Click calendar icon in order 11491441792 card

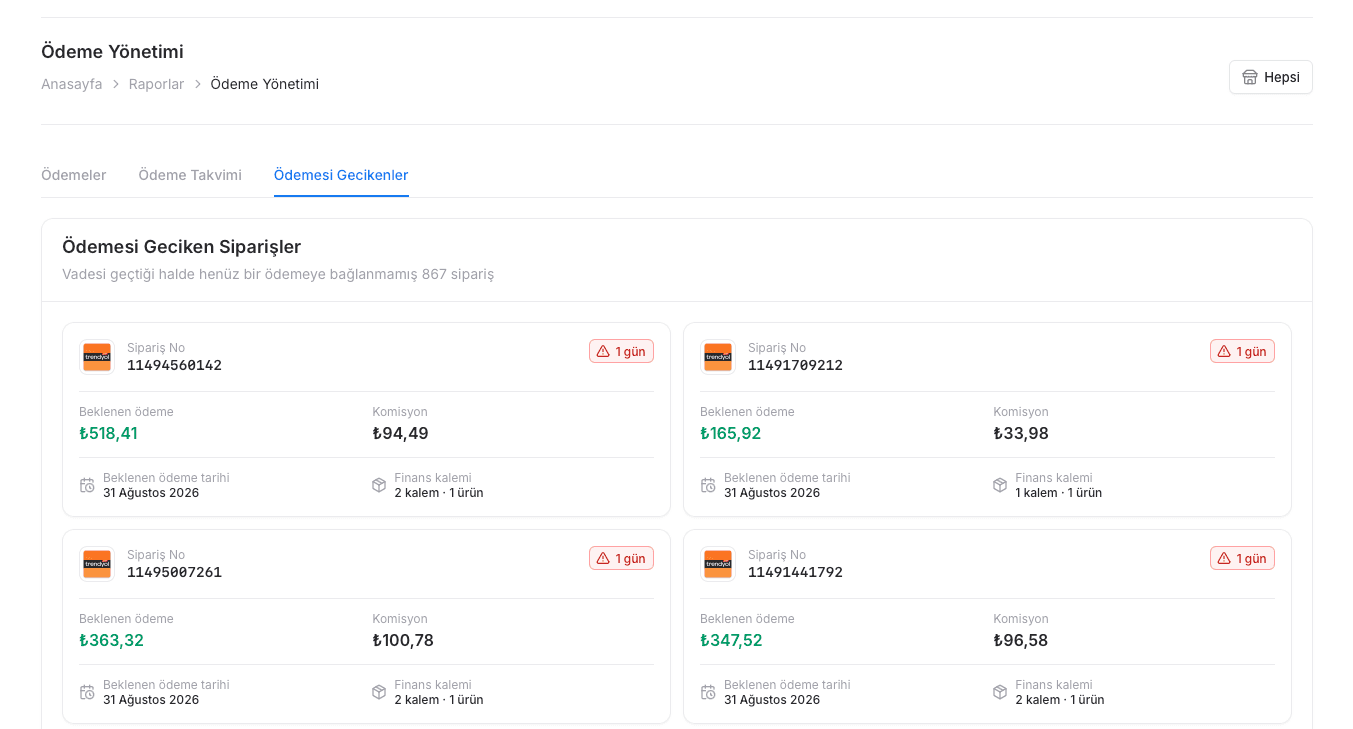pos(708,692)
